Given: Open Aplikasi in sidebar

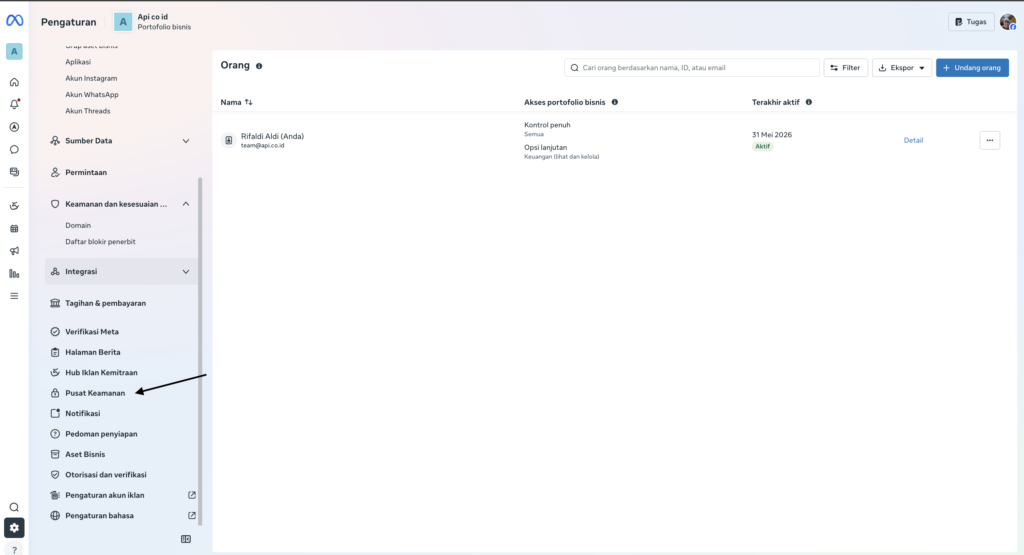Looking at the screenshot, I should [78, 62].
